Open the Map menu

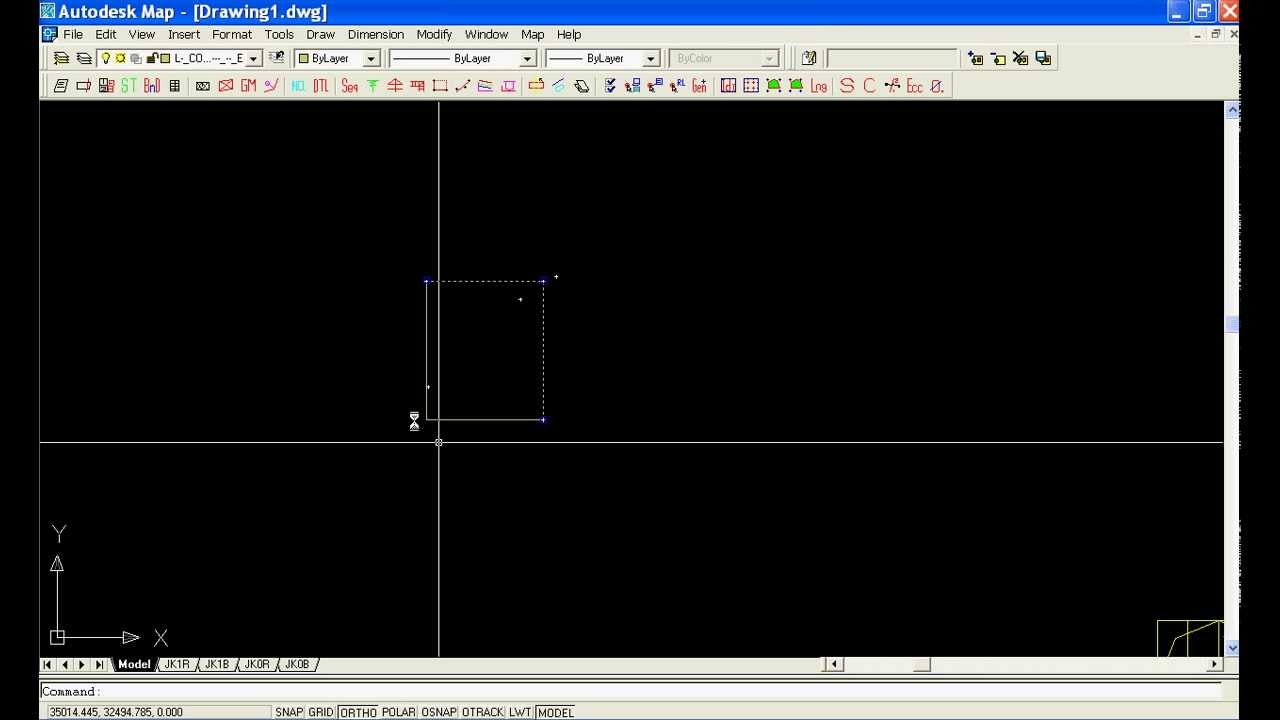click(532, 34)
